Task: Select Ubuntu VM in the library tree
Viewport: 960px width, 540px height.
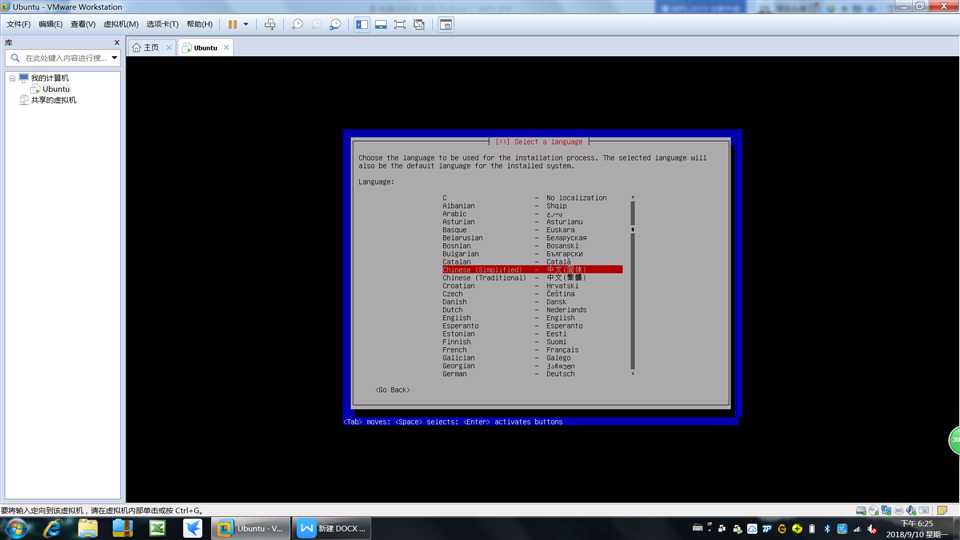Action: pos(56,89)
